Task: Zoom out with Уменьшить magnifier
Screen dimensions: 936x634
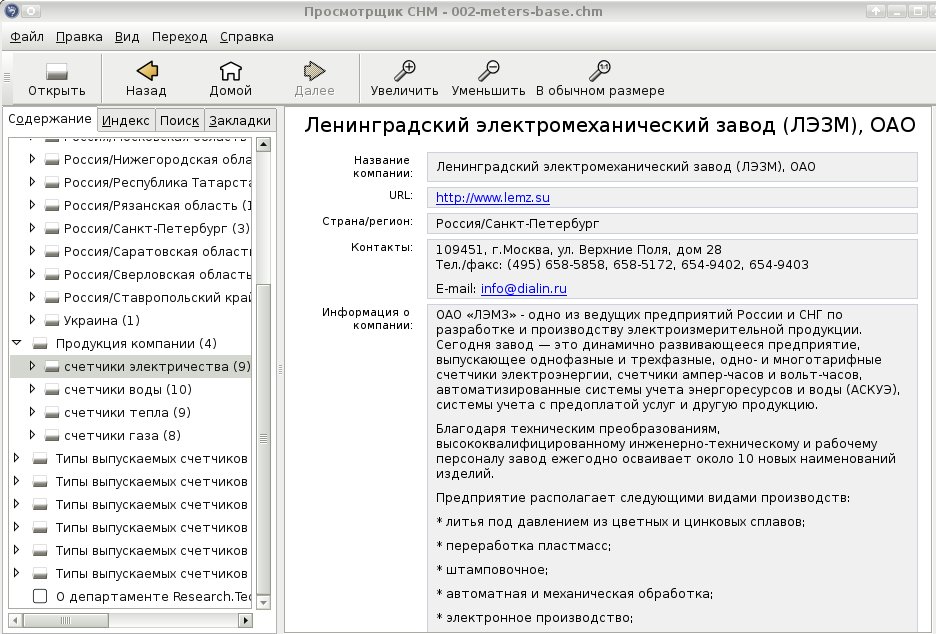Action: (x=488, y=70)
